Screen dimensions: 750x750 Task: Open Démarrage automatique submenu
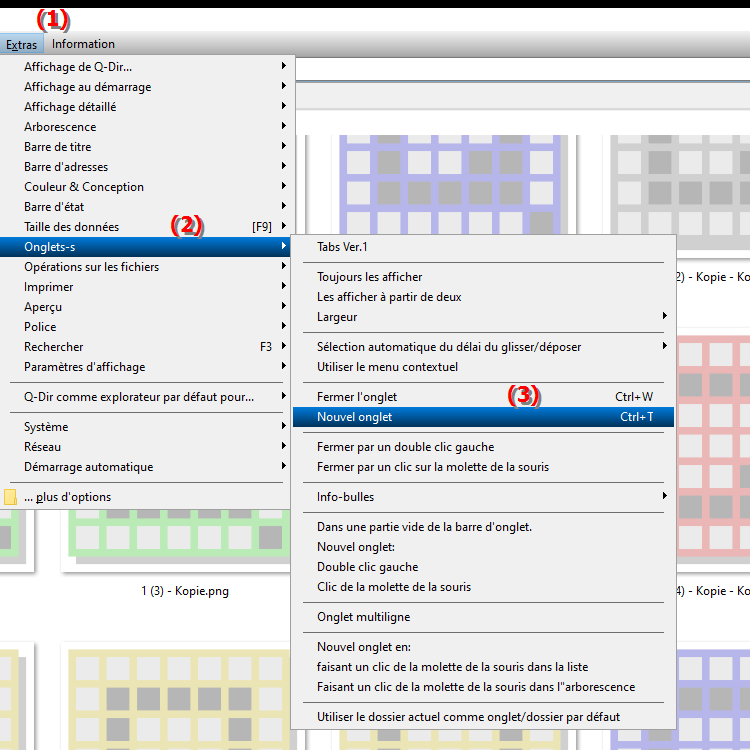pos(147,467)
